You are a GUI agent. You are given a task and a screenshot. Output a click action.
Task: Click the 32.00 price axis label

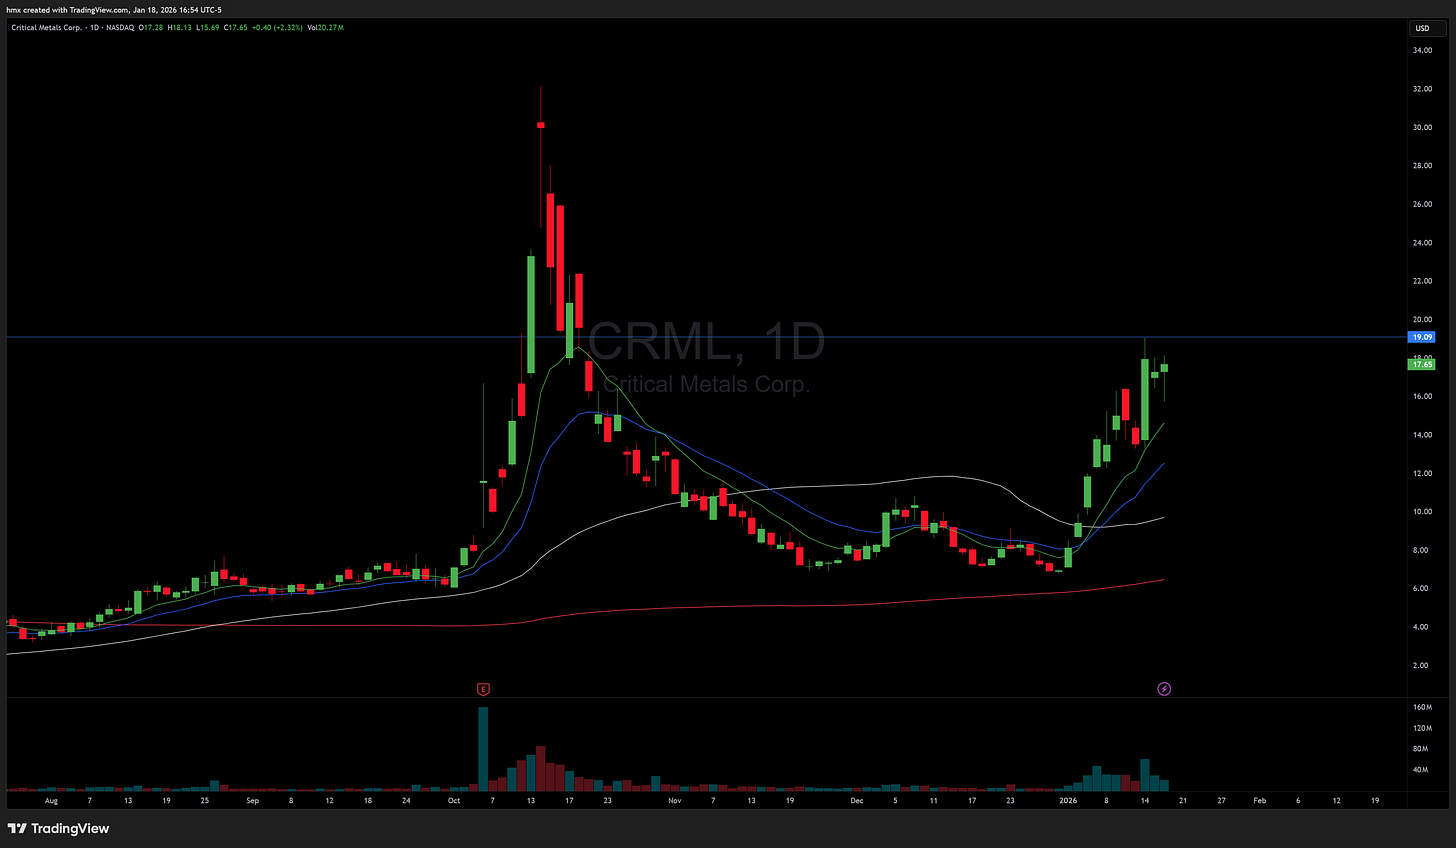click(1421, 89)
